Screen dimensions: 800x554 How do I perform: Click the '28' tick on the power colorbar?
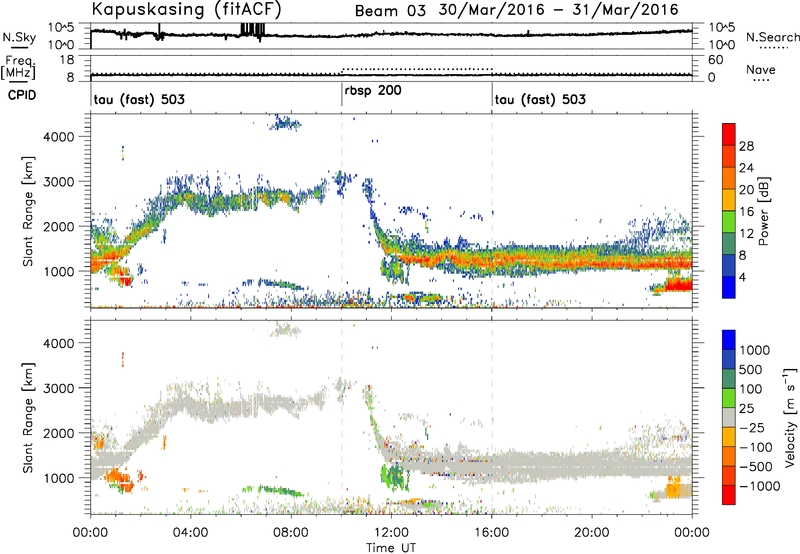(x=746, y=146)
